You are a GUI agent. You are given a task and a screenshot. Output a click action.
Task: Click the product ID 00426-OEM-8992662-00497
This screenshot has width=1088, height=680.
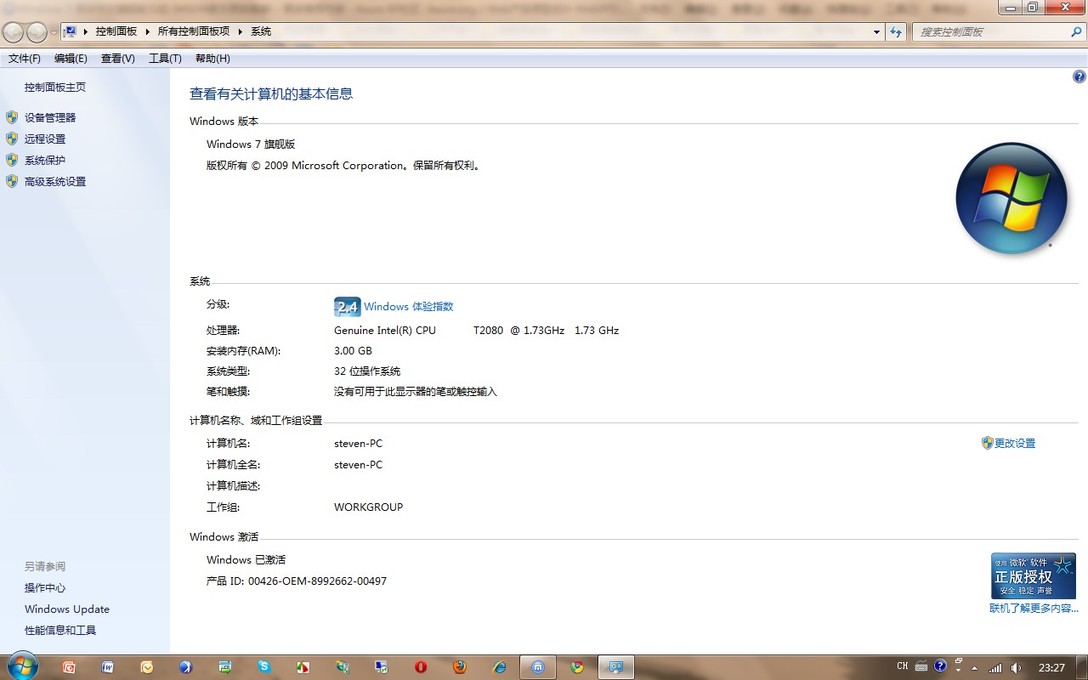tap(317, 581)
